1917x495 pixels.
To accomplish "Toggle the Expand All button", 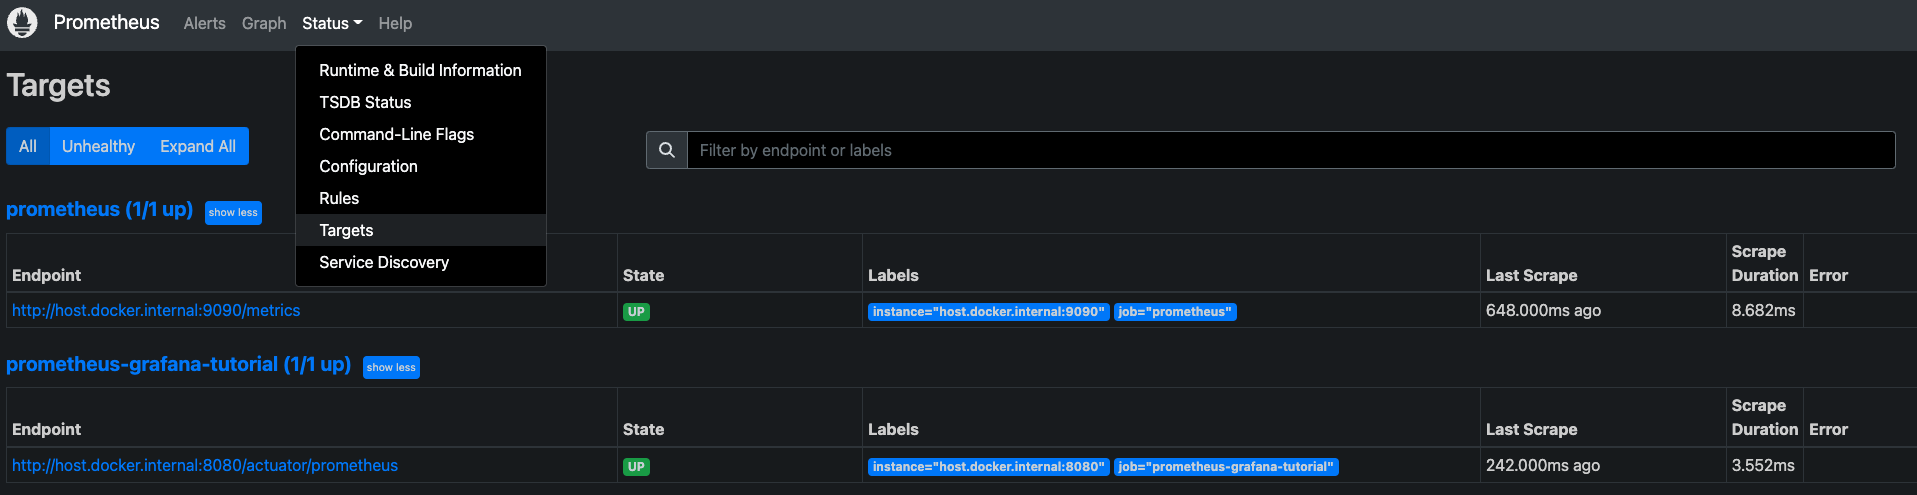I will pos(198,146).
